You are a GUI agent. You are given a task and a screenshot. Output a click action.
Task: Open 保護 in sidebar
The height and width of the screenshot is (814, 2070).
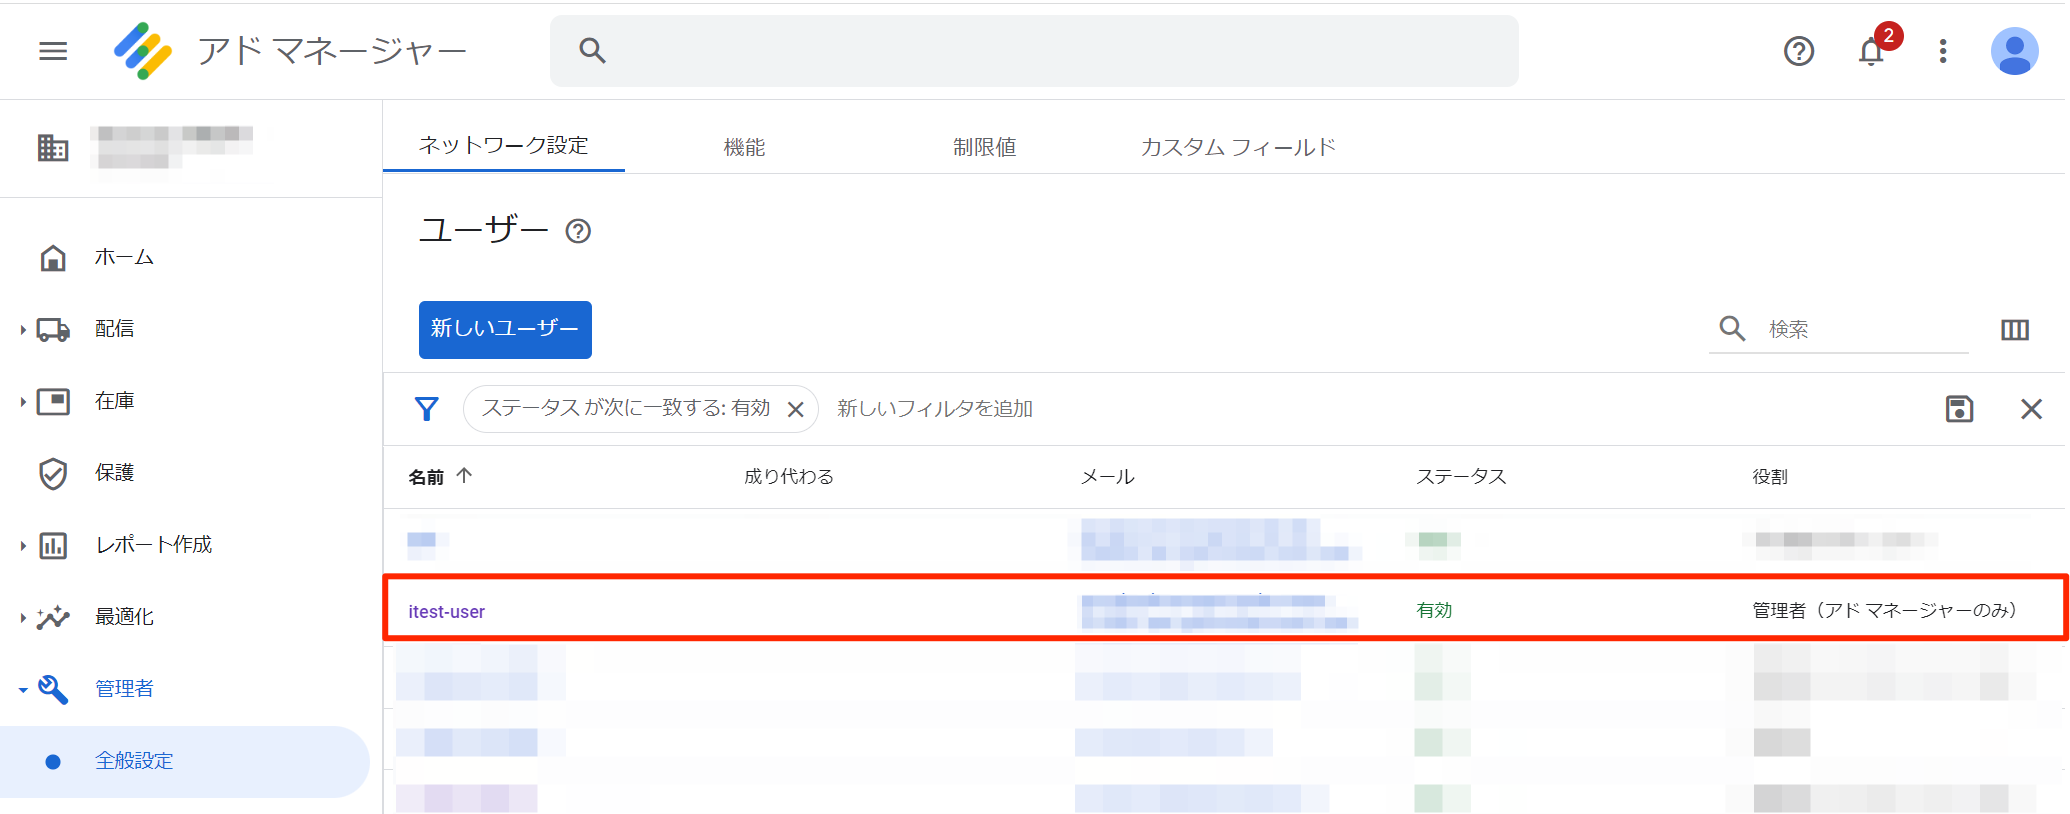[115, 473]
